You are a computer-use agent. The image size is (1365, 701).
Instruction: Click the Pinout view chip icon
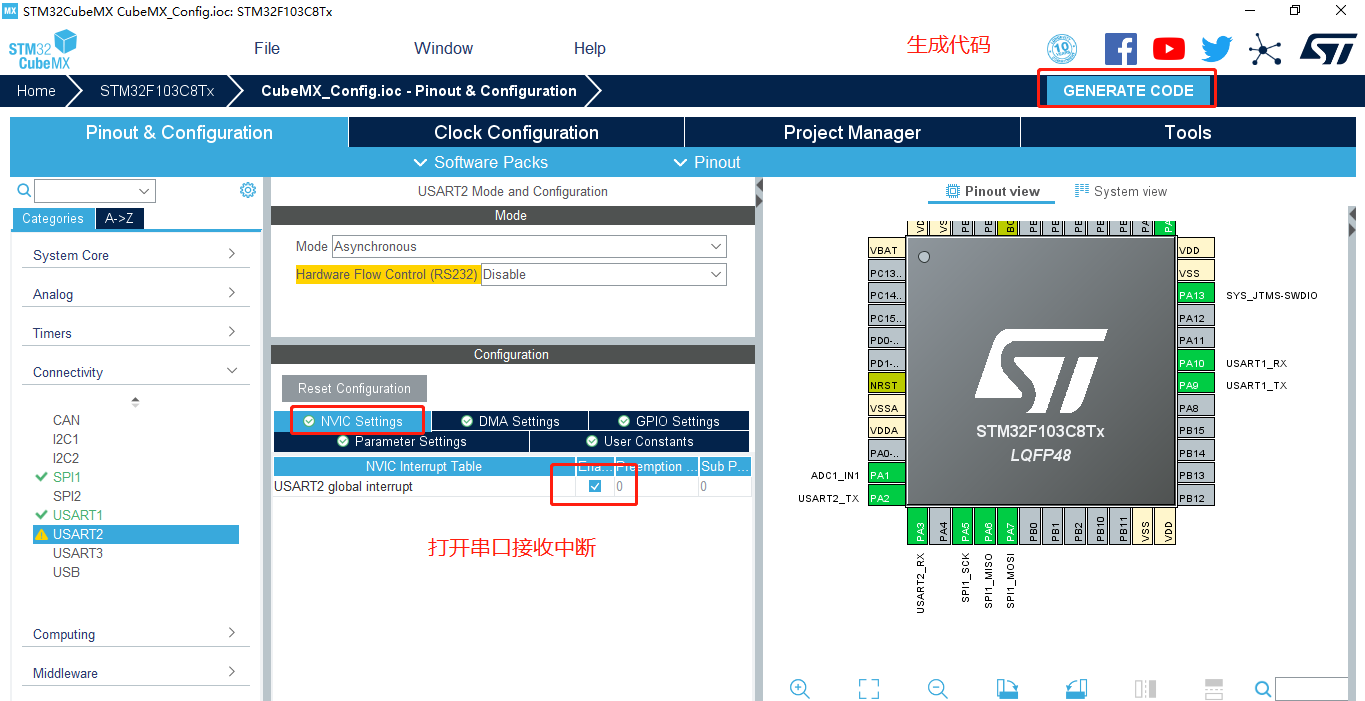(953, 191)
